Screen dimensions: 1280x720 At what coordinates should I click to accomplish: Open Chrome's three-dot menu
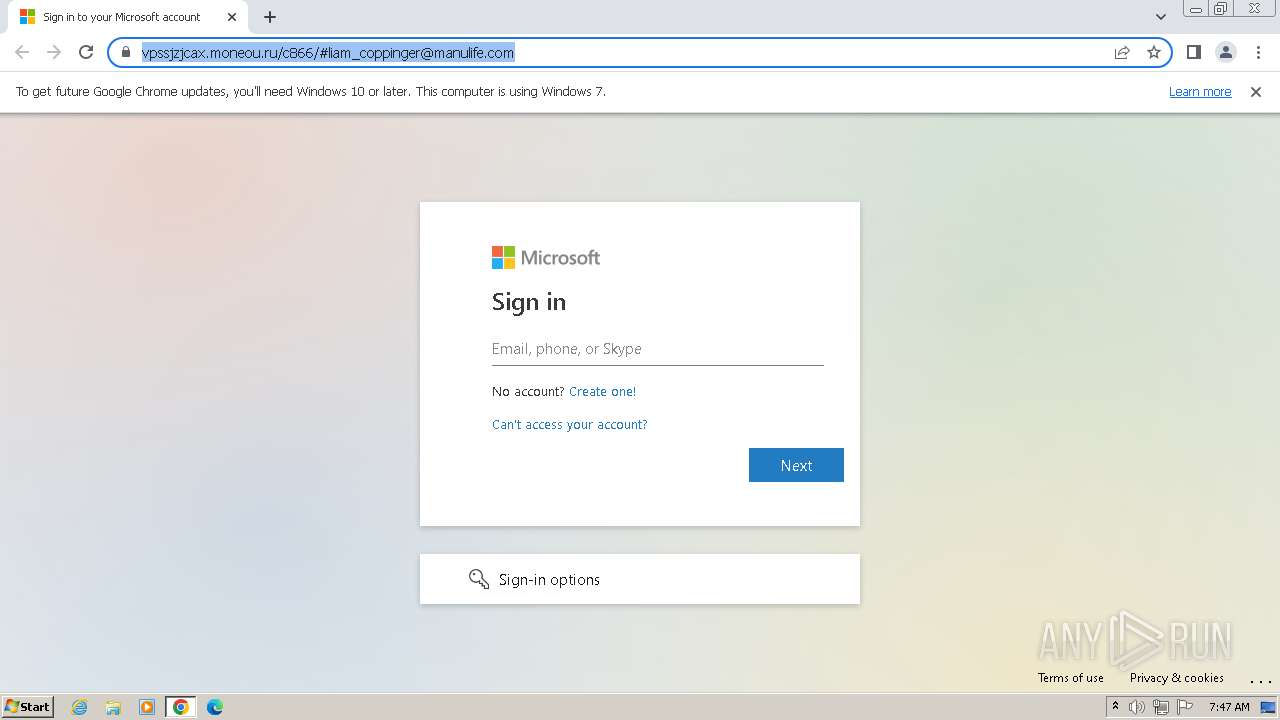(1257, 52)
